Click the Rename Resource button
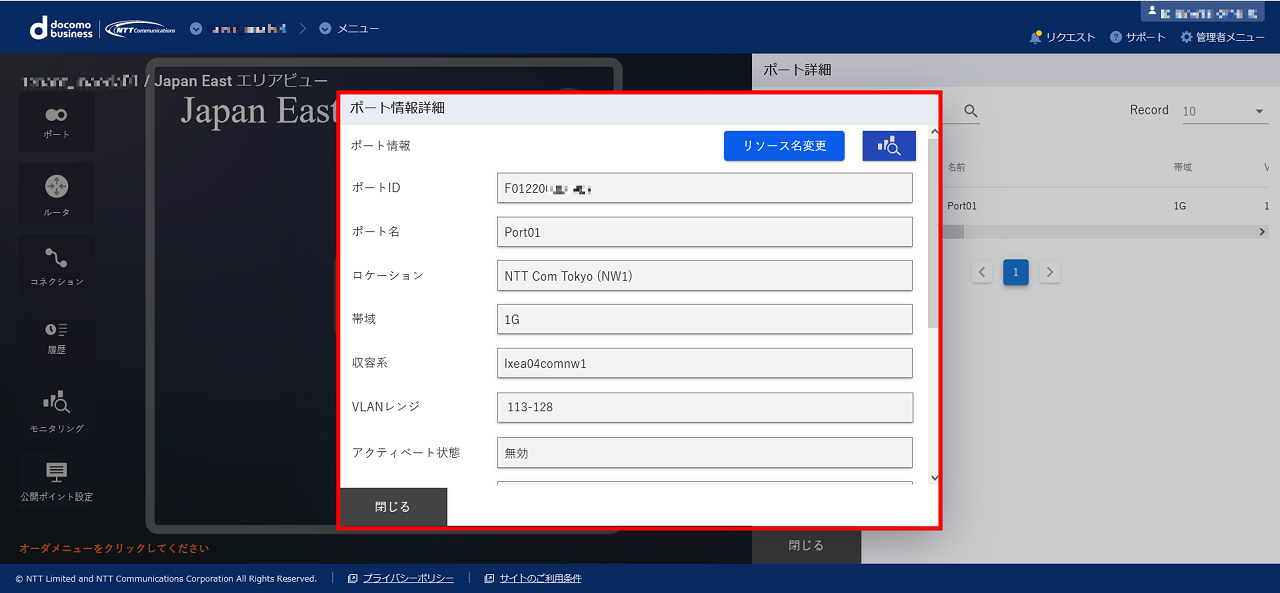This screenshot has height=593, width=1280. pyautogui.click(x=784, y=146)
